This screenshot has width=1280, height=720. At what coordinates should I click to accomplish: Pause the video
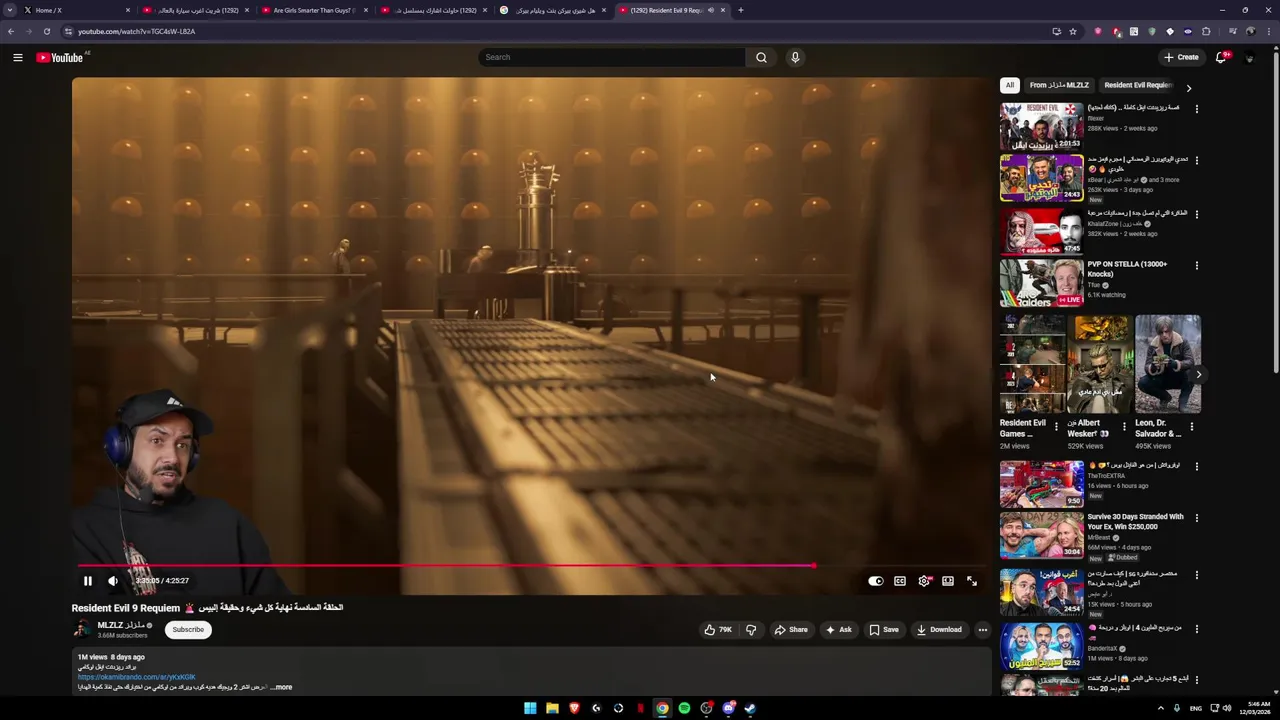point(87,581)
